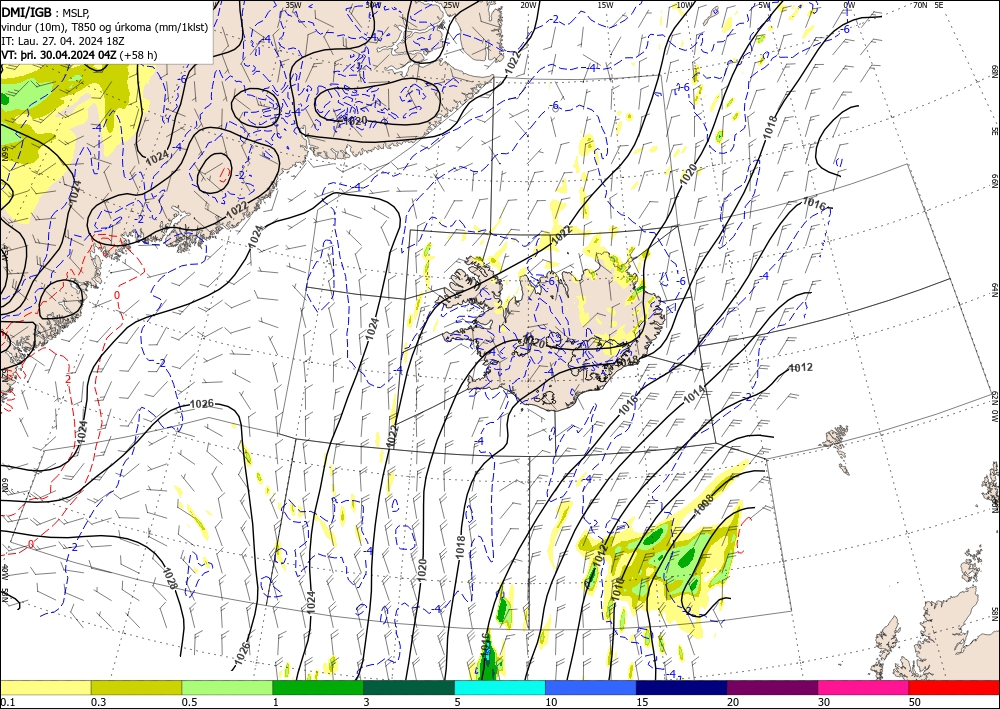
Task: Click the pale yellow 0.1–0.3 legend swatch
Action: [x=45, y=687]
